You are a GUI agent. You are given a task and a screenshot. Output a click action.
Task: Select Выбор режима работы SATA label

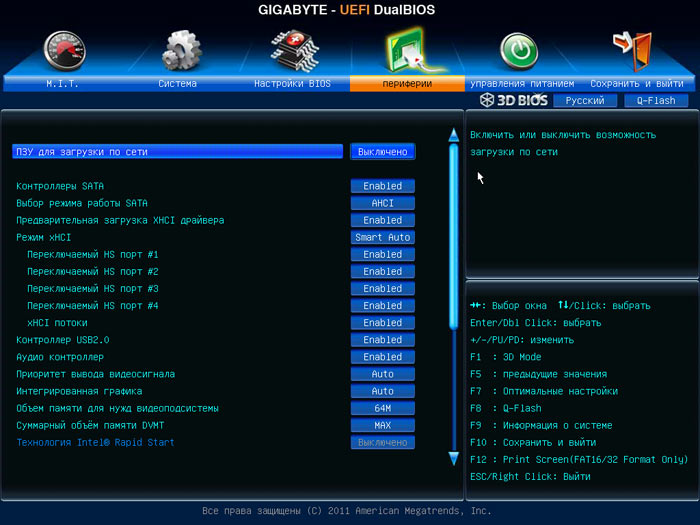pos(82,203)
